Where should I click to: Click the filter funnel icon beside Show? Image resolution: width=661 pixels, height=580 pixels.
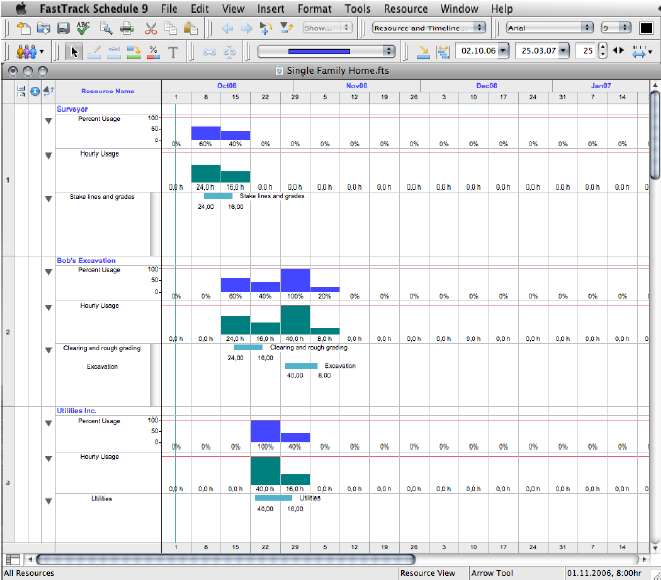tap(287, 28)
